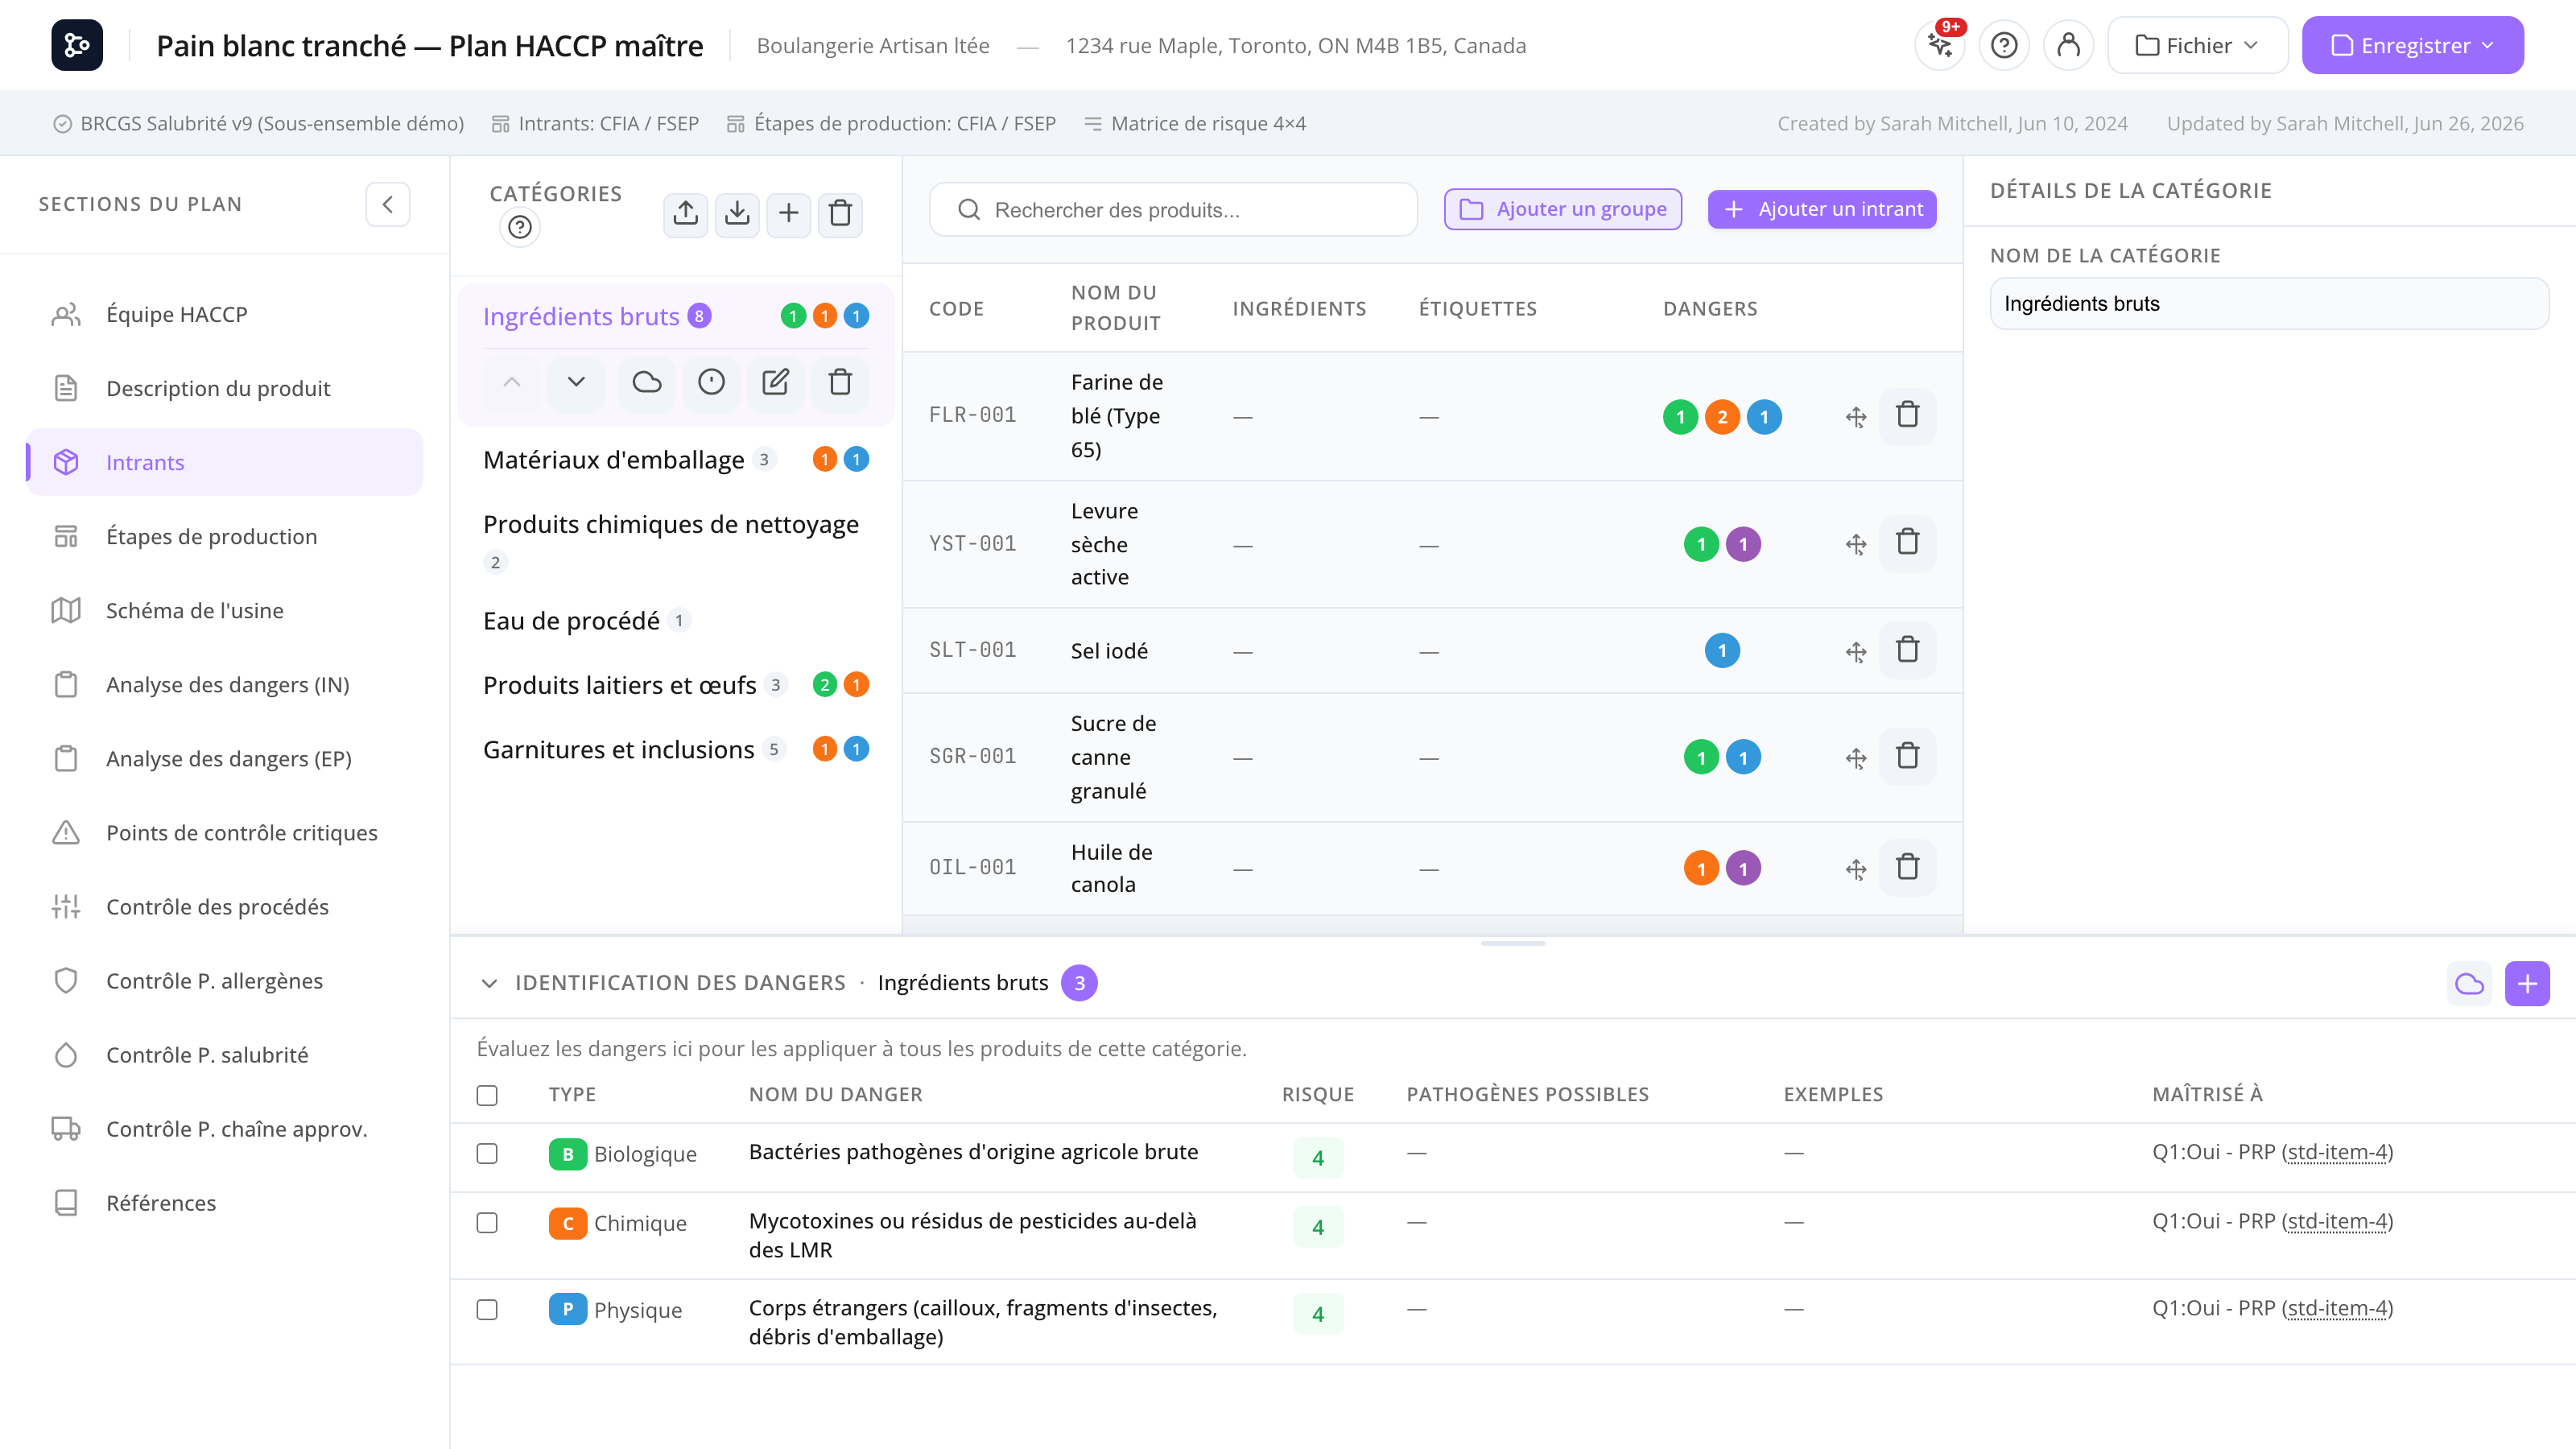Click move handle for SGR-001 Sucre row
Screen dimensions: 2576x1449
[x=1856, y=758]
